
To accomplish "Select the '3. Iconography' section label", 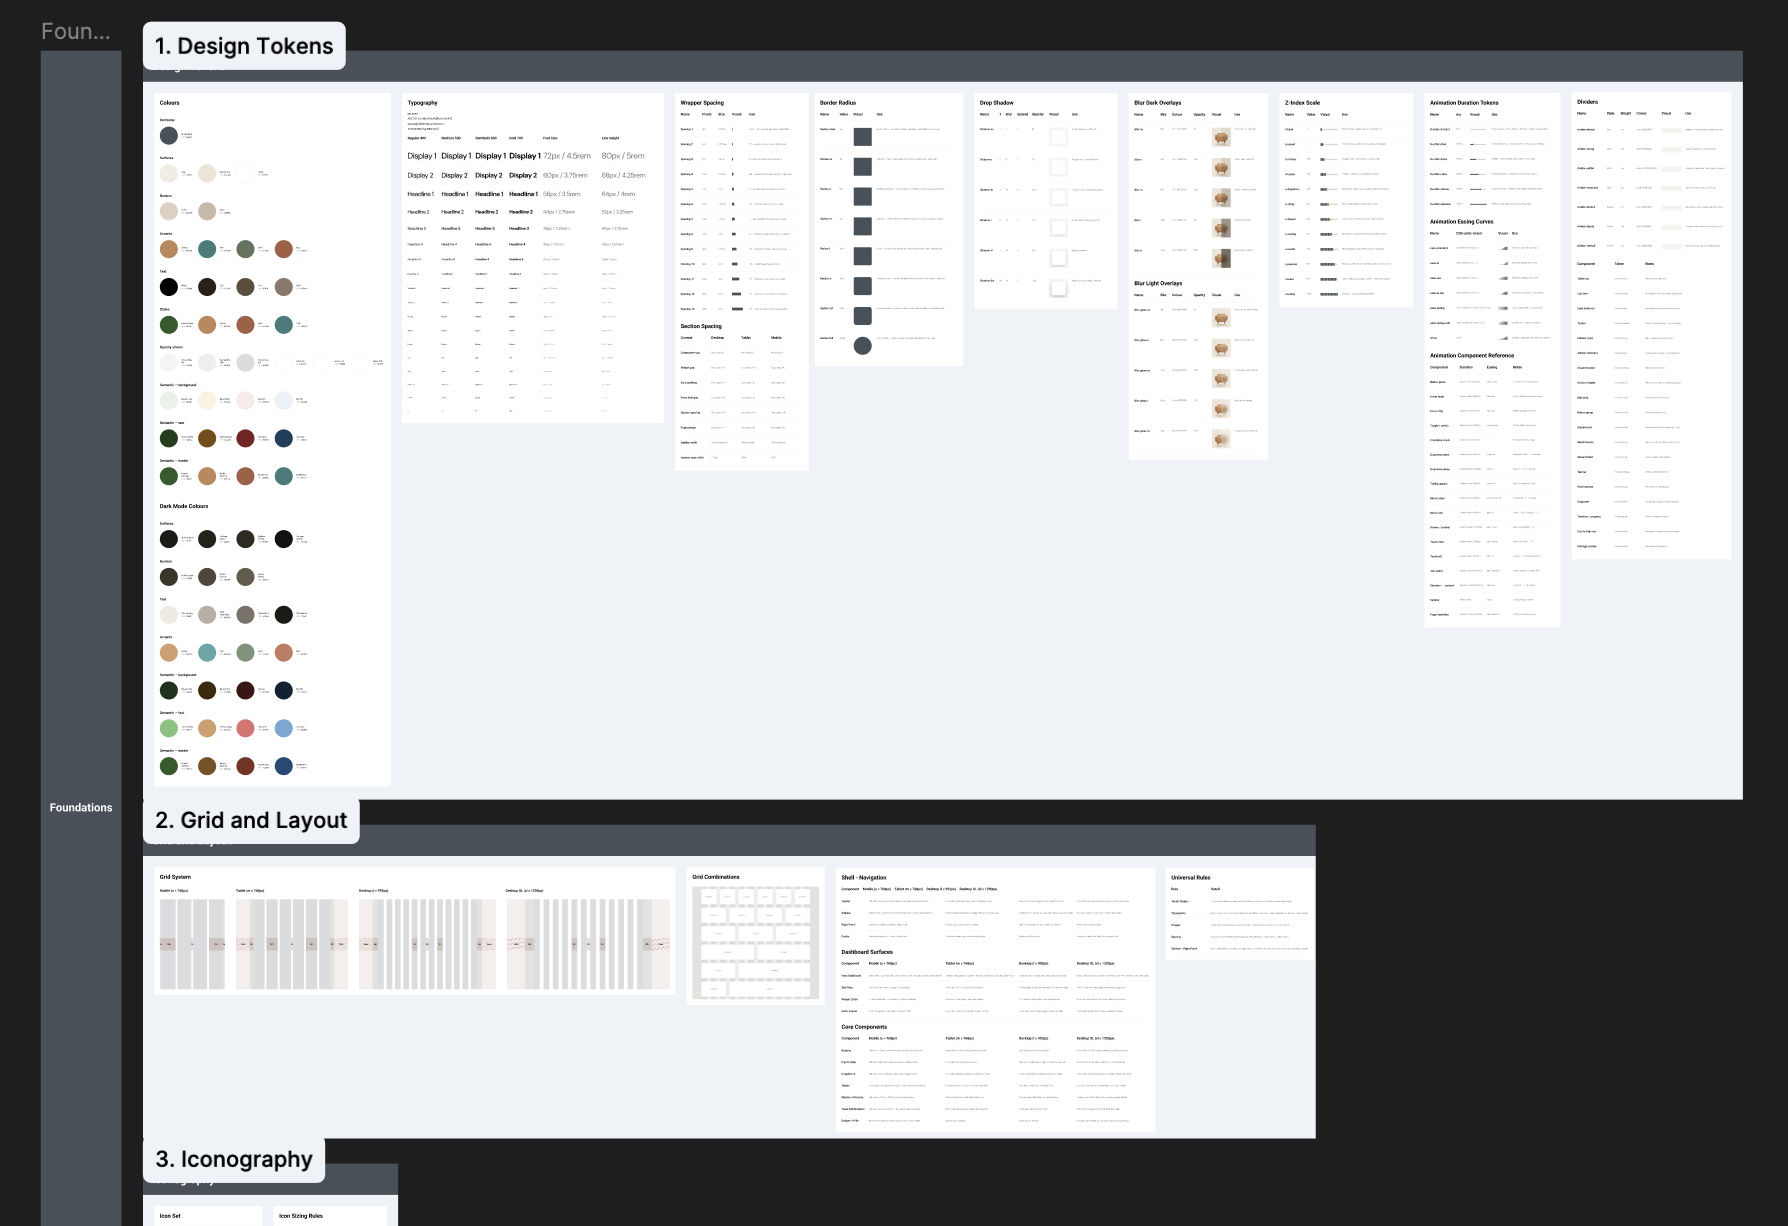I will point(234,1159).
